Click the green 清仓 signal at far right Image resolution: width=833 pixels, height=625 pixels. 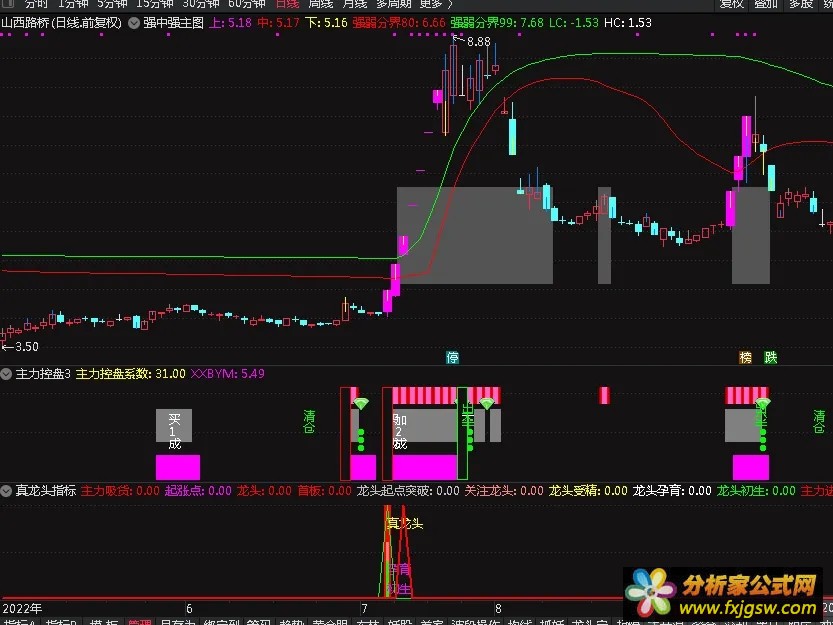click(819, 421)
